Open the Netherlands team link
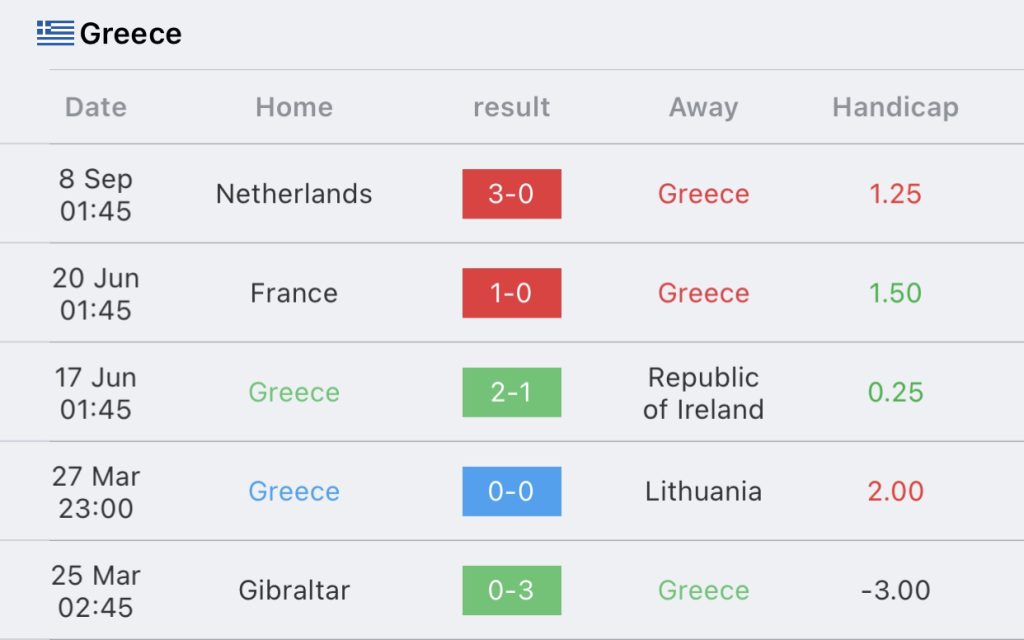This screenshot has height=640, width=1024. pyautogui.click(x=294, y=194)
